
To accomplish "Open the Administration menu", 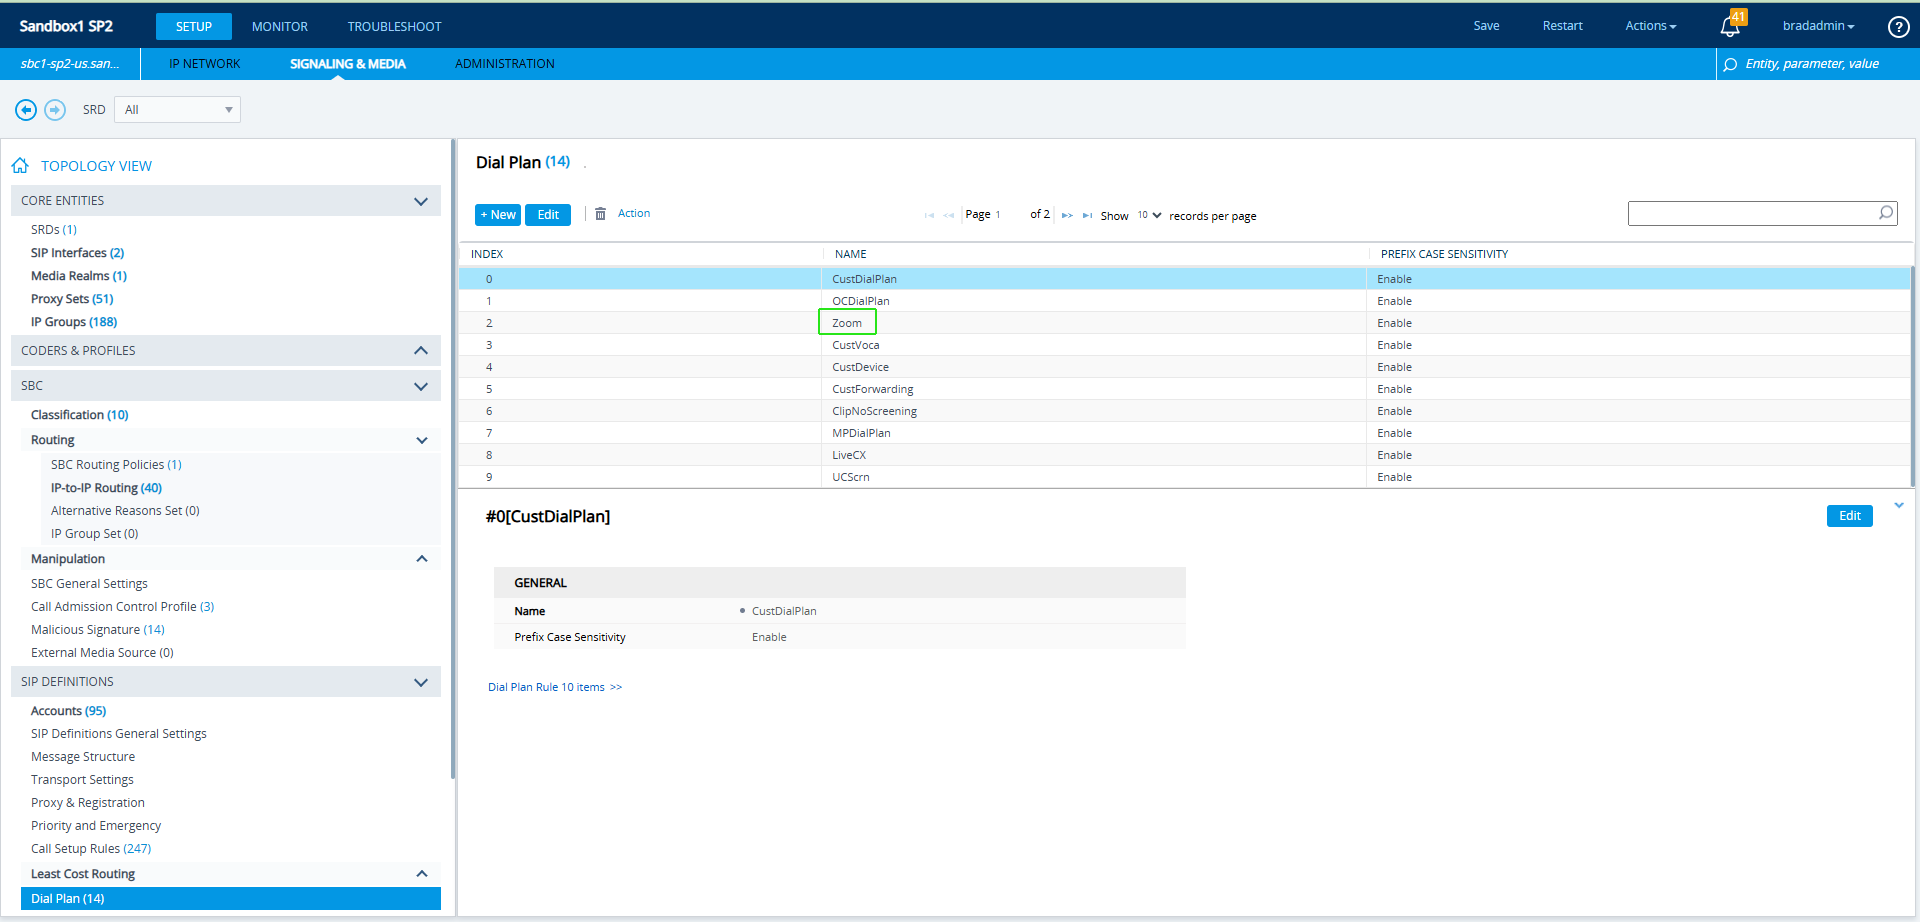I will pyautogui.click(x=505, y=64).
